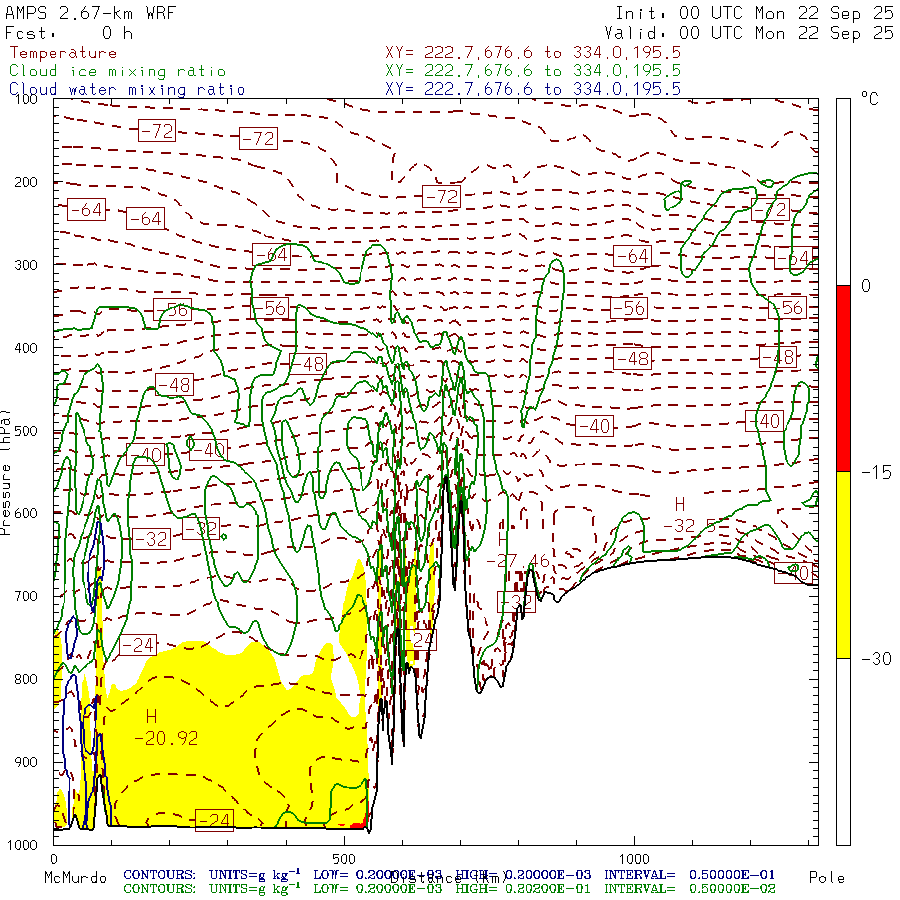Click the yellow segment of the temperature color bar
900x900 pixels.
843,565
